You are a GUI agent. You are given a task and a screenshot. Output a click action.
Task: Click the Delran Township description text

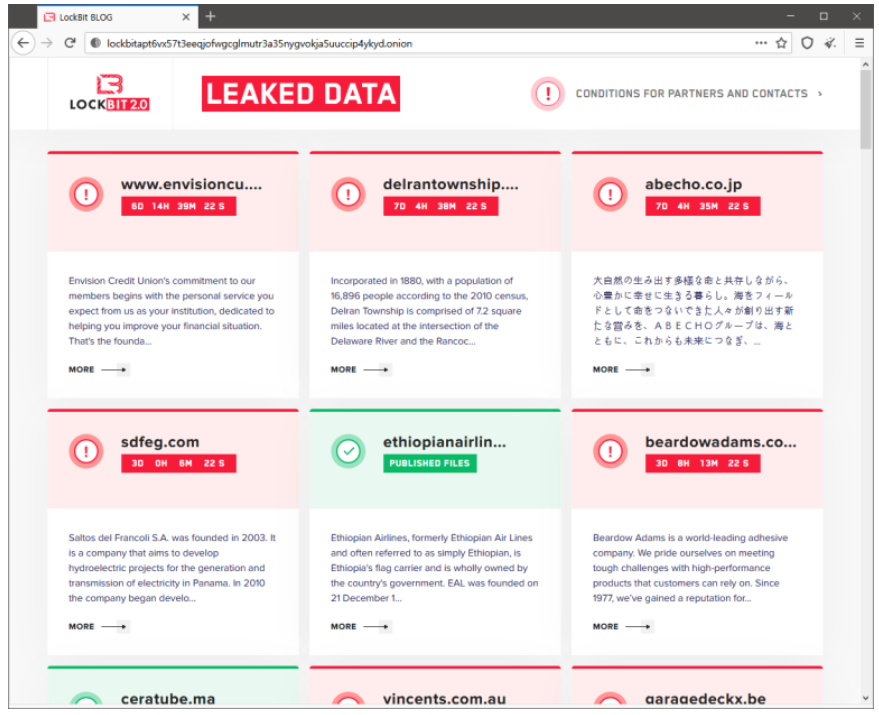429,311
